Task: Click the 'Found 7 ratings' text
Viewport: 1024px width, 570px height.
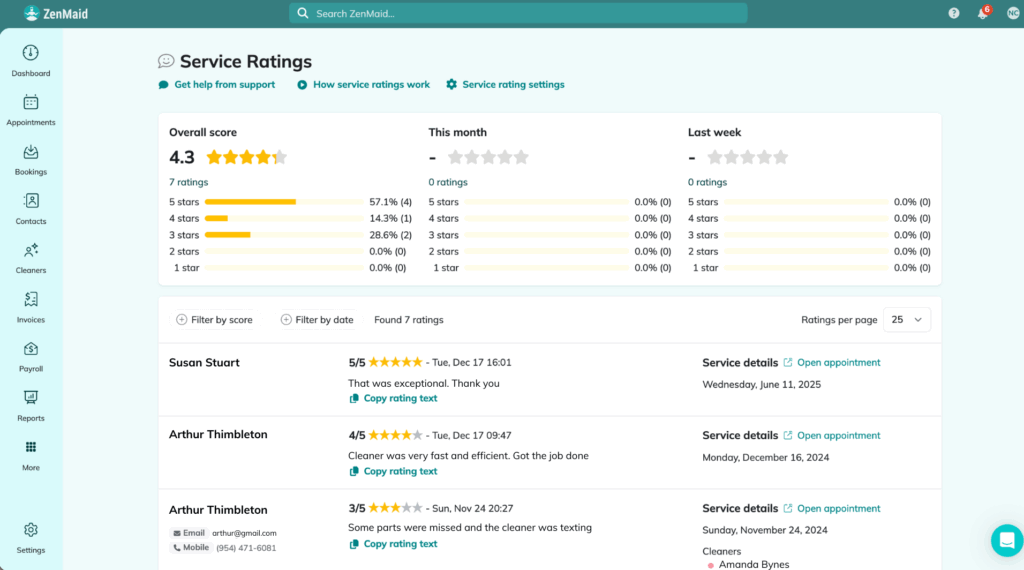Action: (x=409, y=320)
